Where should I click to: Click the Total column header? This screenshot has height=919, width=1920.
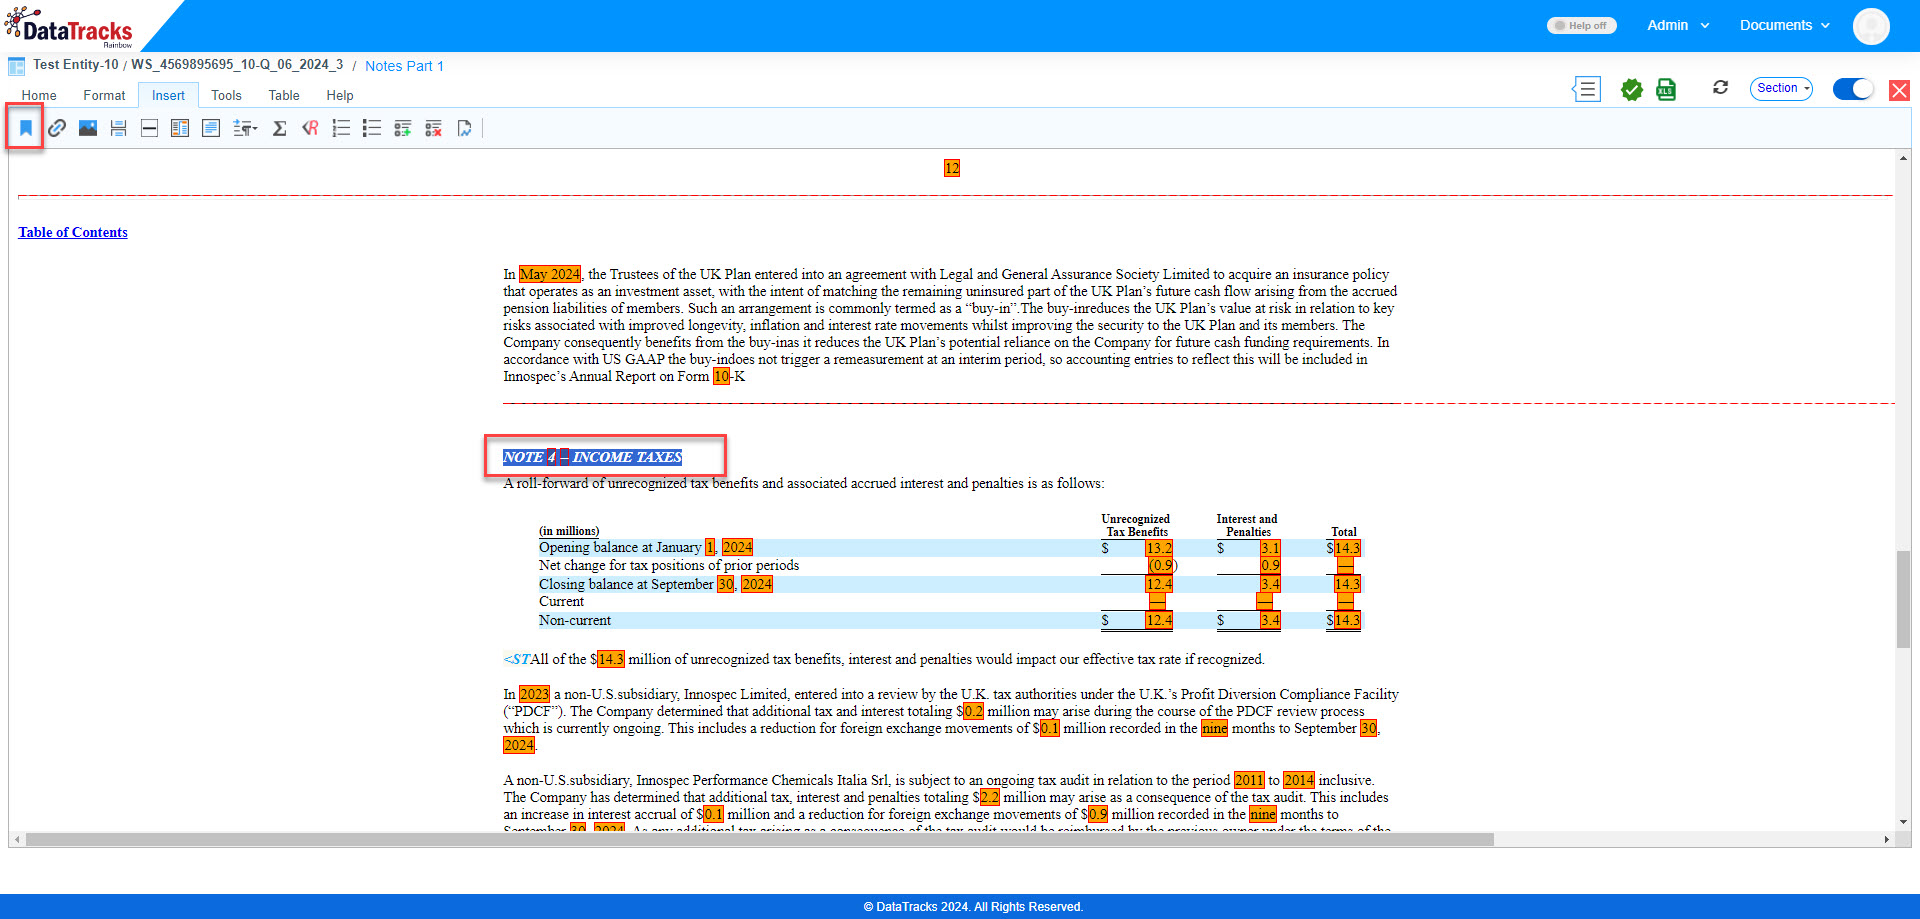coord(1344,532)
